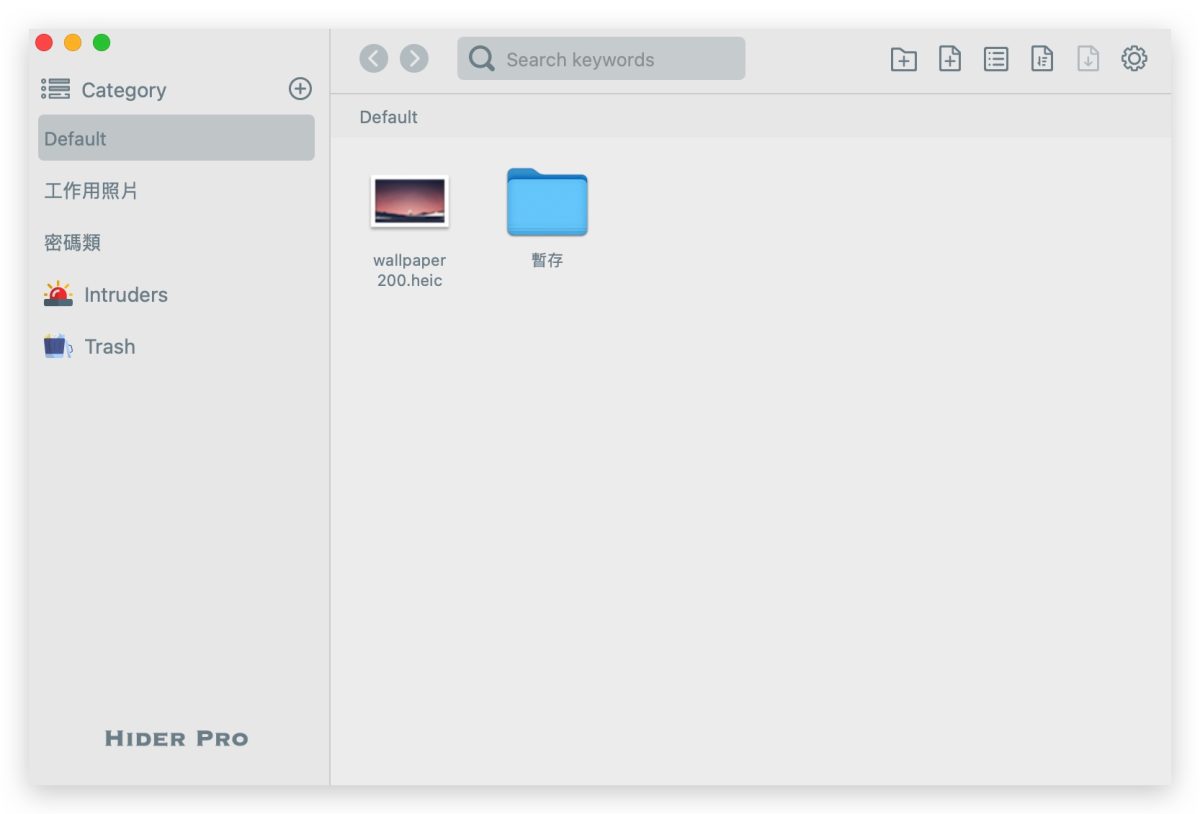Screen dimensions: 1200x814
Task: Click the Default breadcrumb path label
Action: (x=389, y=117)
